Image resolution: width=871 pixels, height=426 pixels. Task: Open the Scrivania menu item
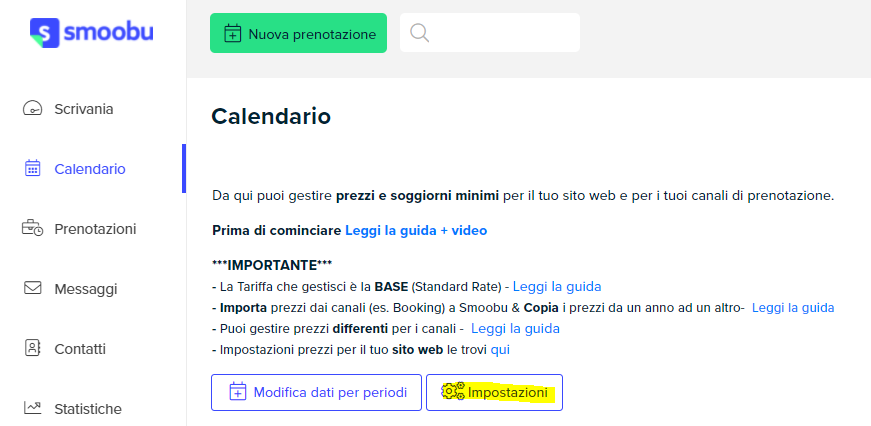(x=84, y=109)
